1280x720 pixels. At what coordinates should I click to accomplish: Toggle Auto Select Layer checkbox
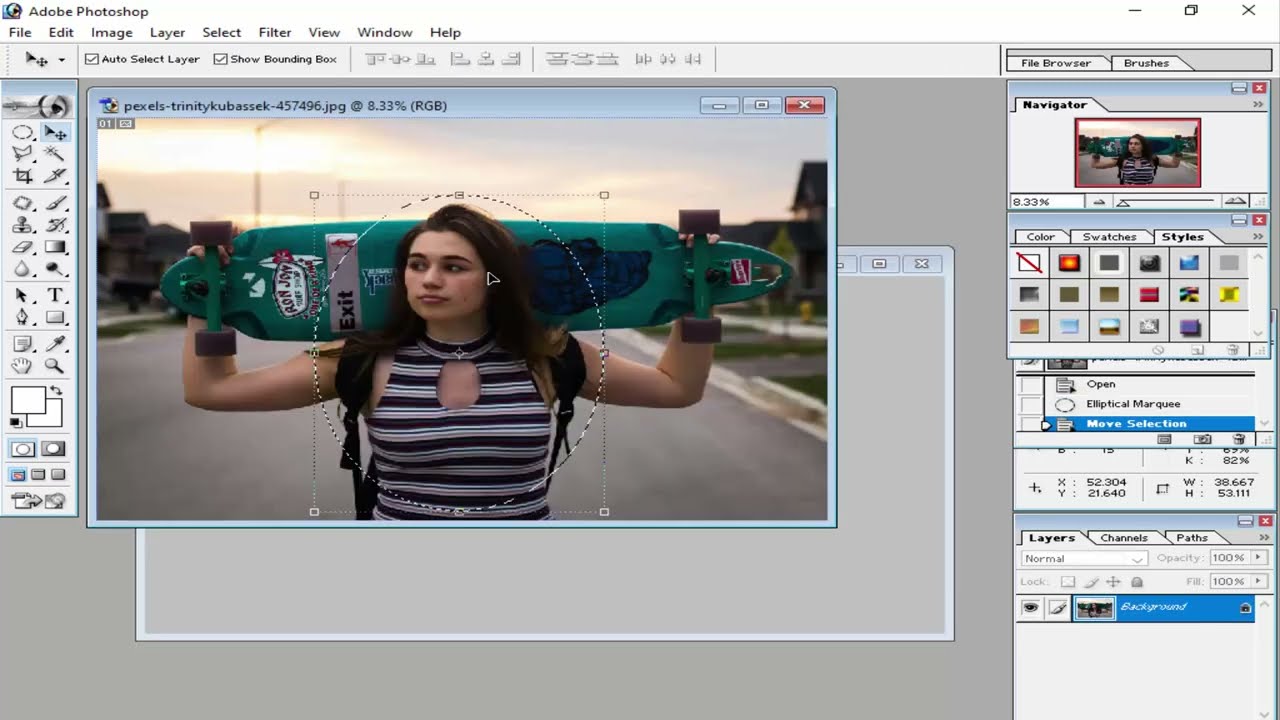(x=92, y=59)
